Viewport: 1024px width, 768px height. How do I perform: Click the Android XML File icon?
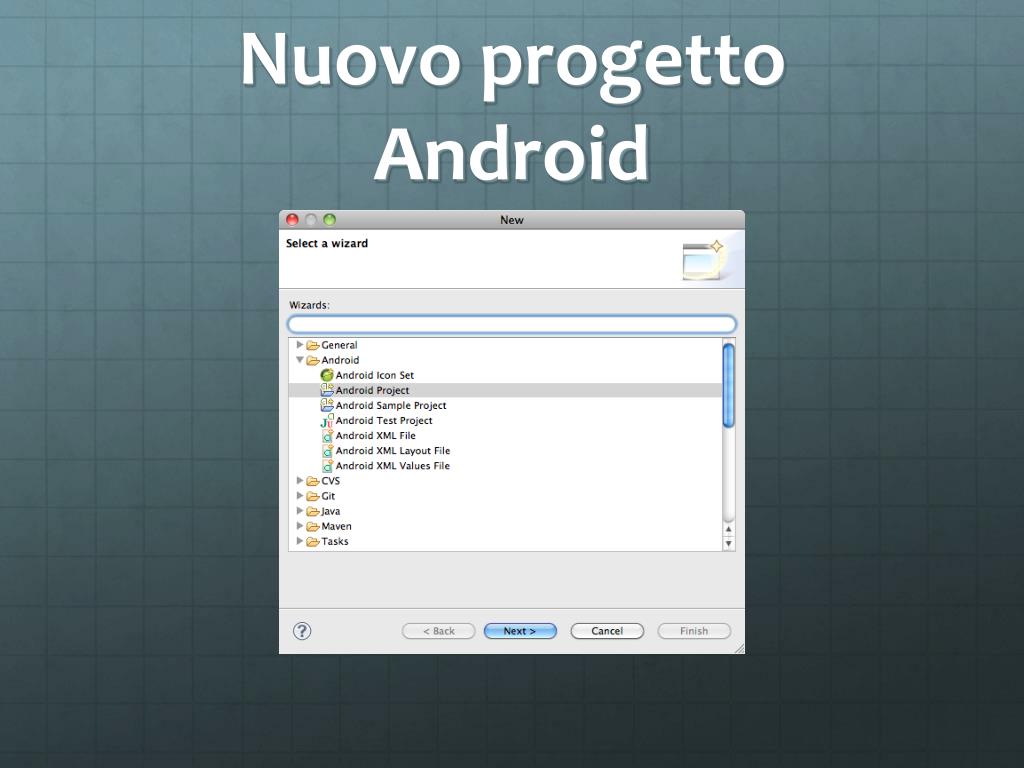click(327, 436)
